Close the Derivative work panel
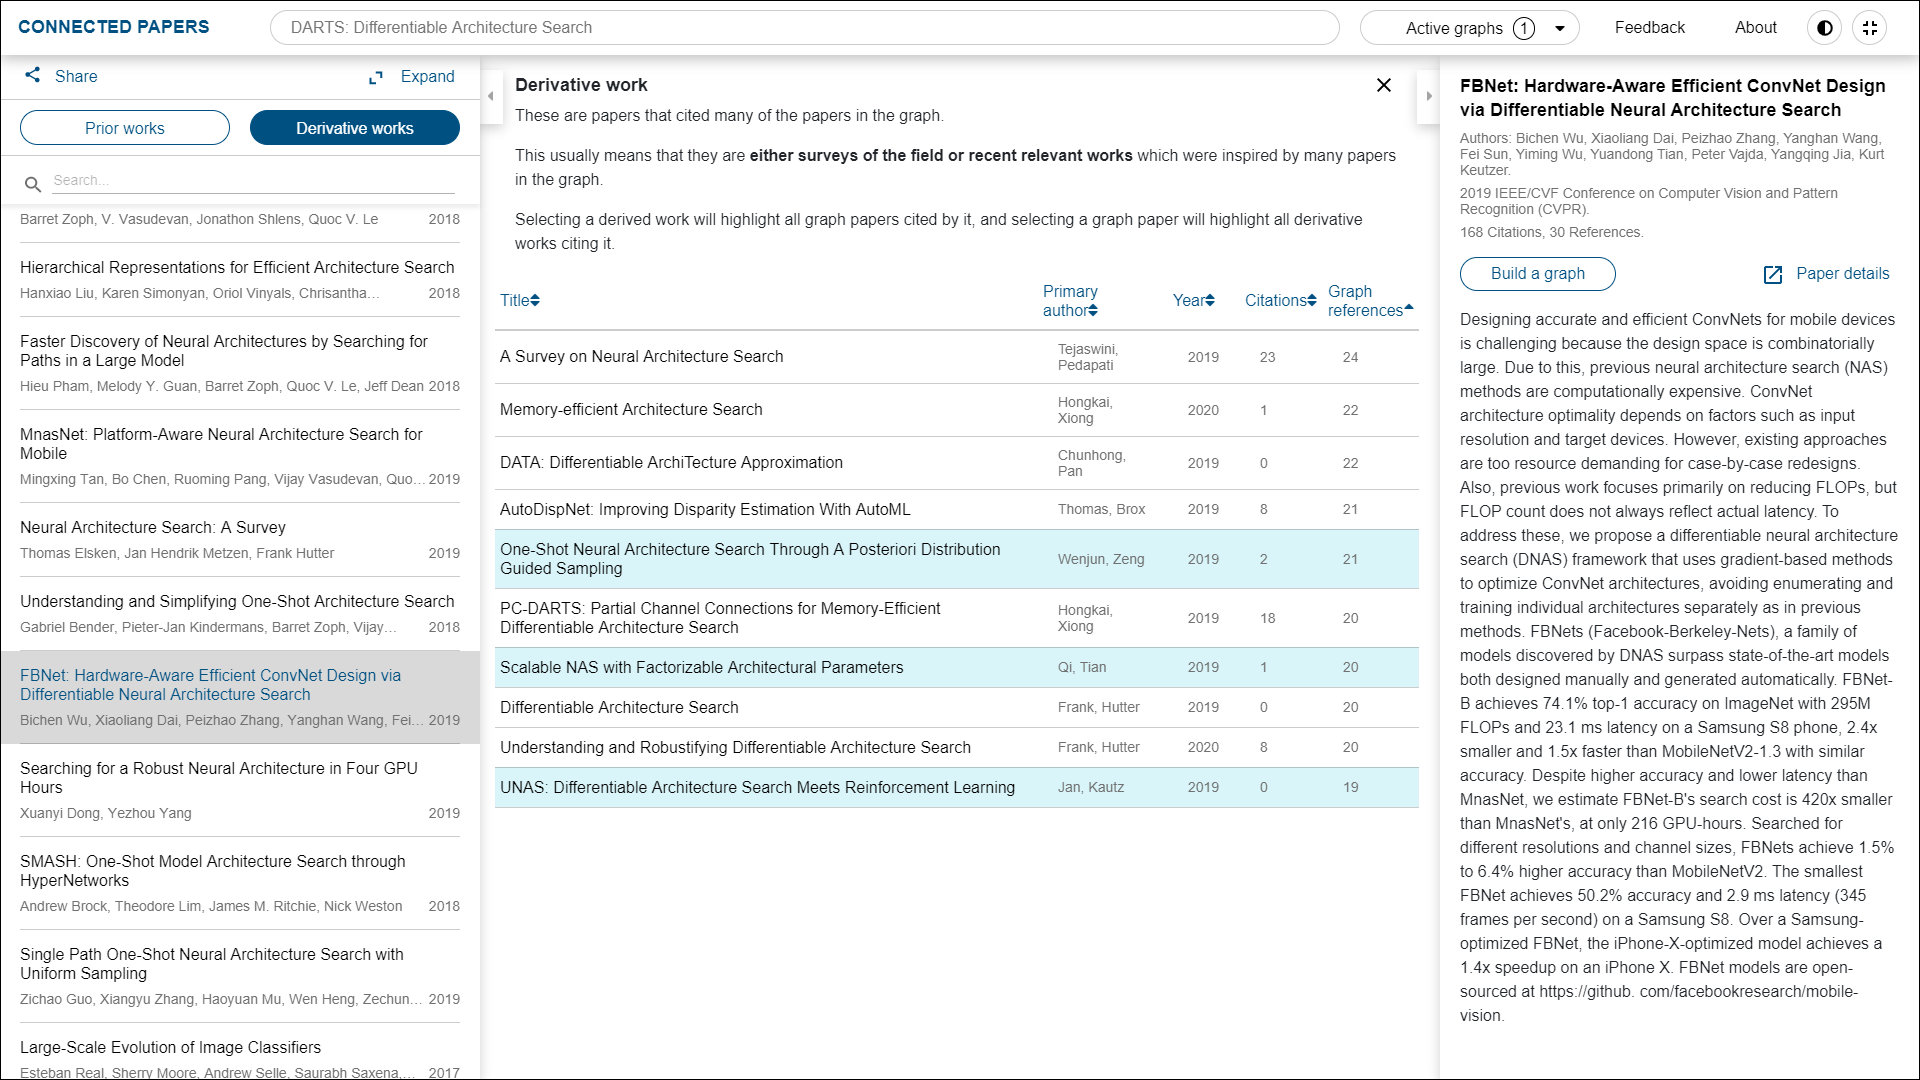Image resolution: width=1920 pixels, height=1080 pixels. (1384, 85)
